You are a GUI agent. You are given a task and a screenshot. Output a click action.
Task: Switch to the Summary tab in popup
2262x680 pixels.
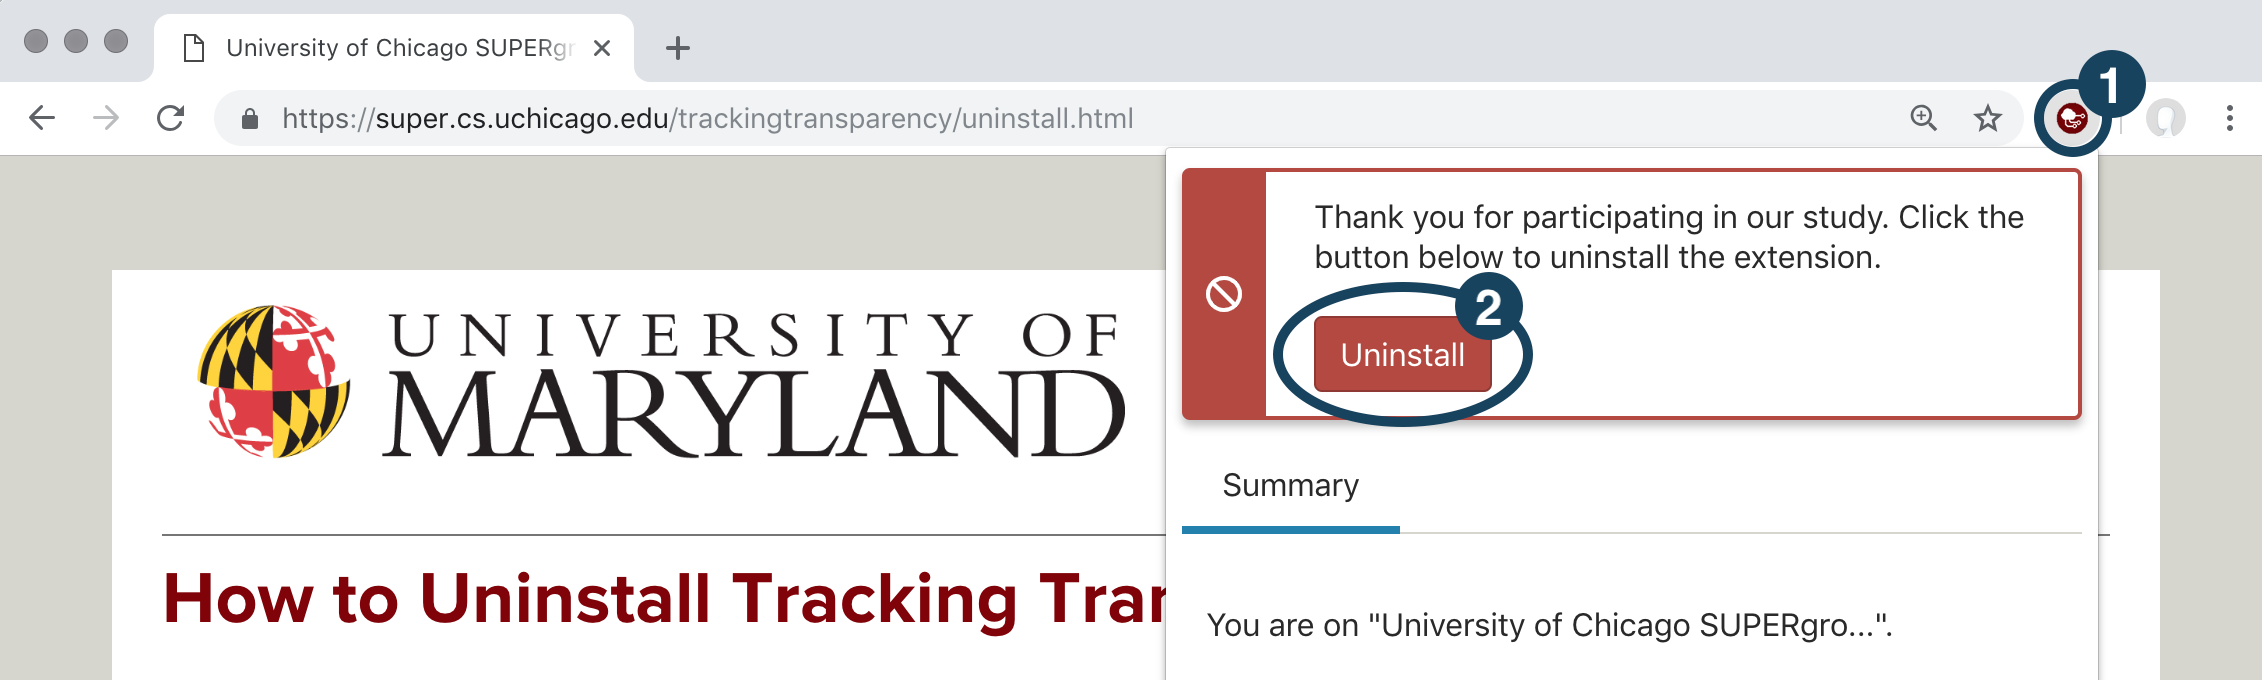point(1290,486)
